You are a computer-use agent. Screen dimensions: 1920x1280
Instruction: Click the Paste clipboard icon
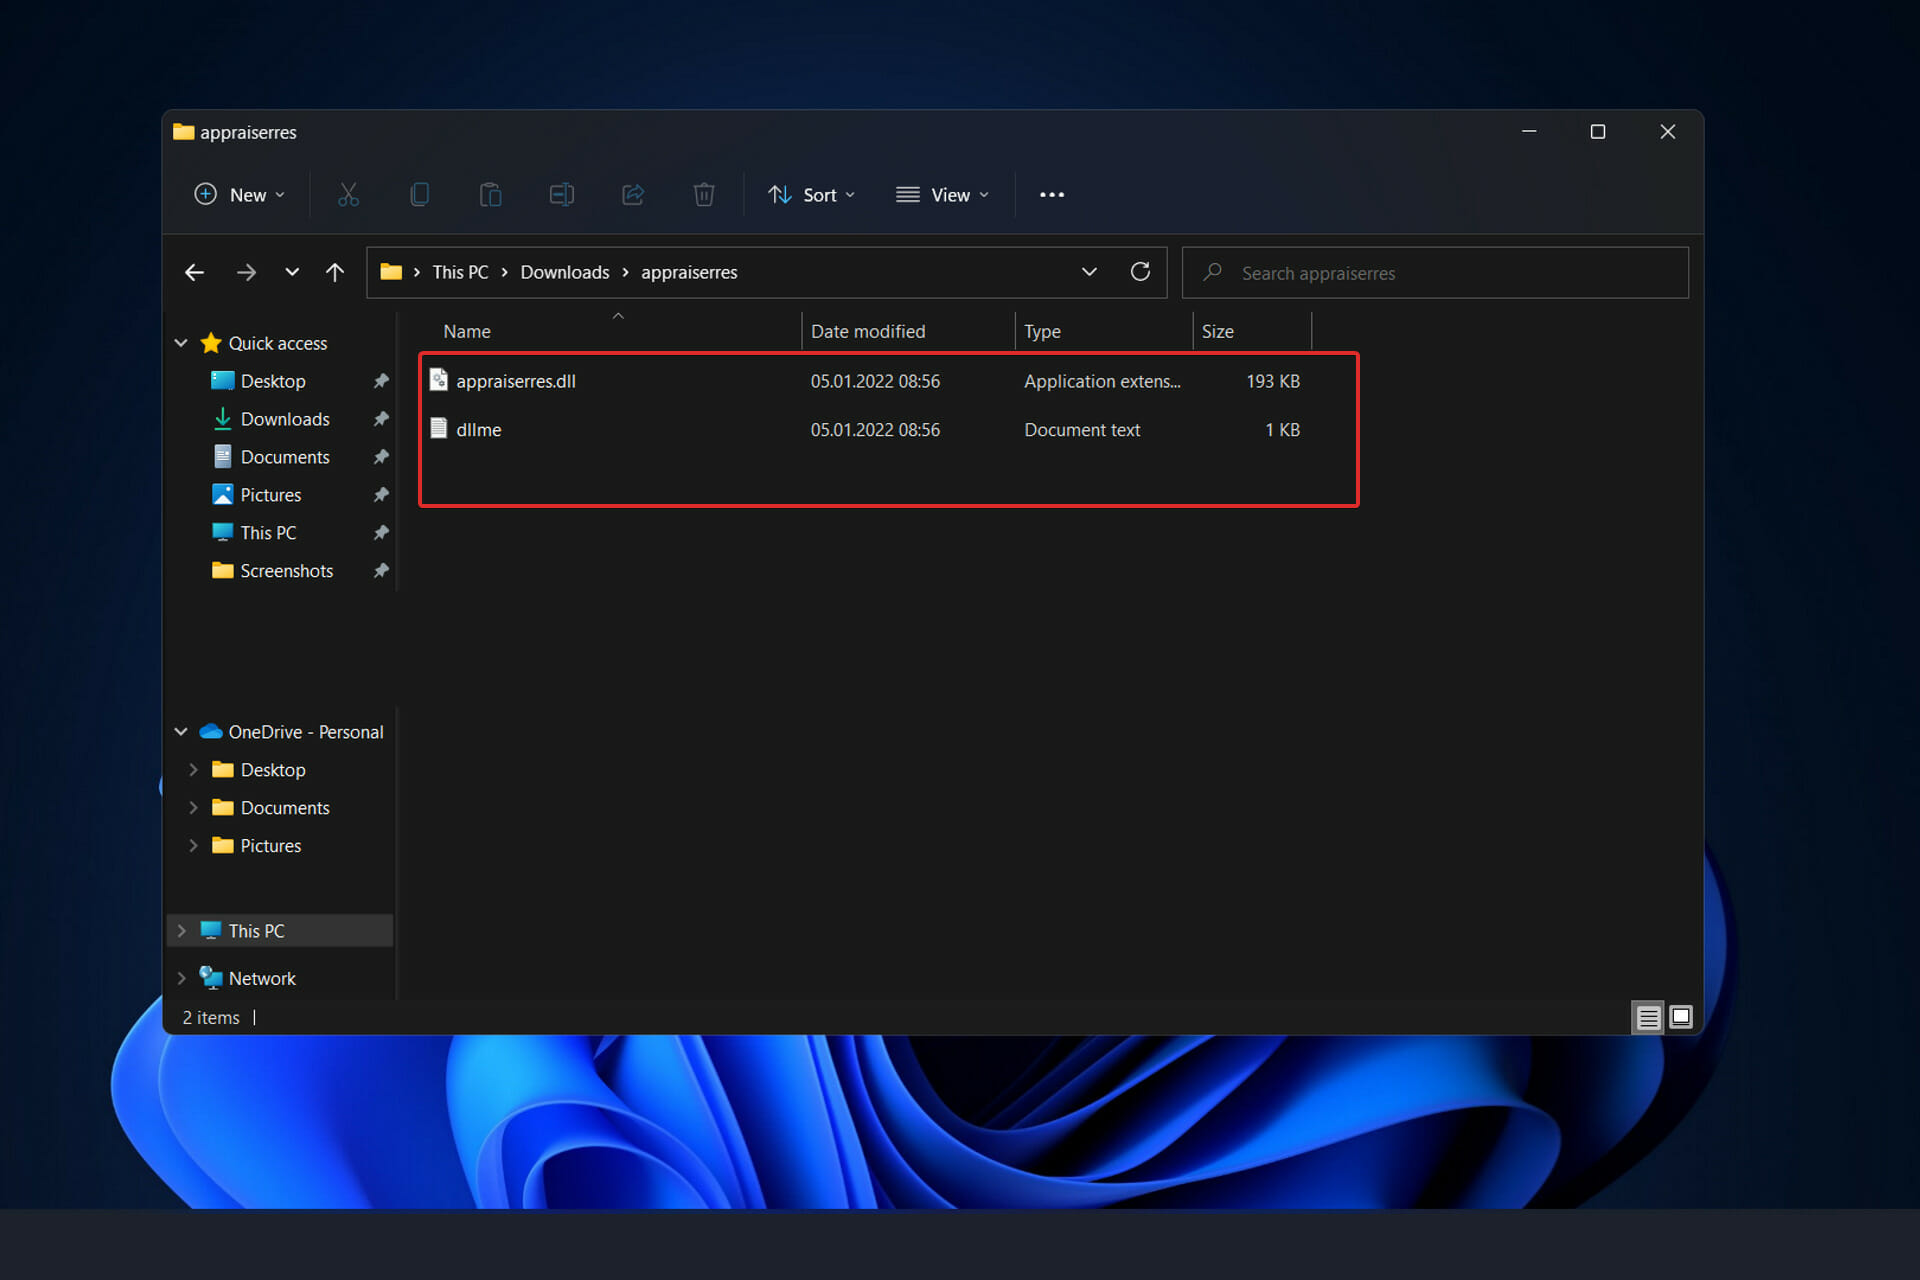click(x=490, y=195)
